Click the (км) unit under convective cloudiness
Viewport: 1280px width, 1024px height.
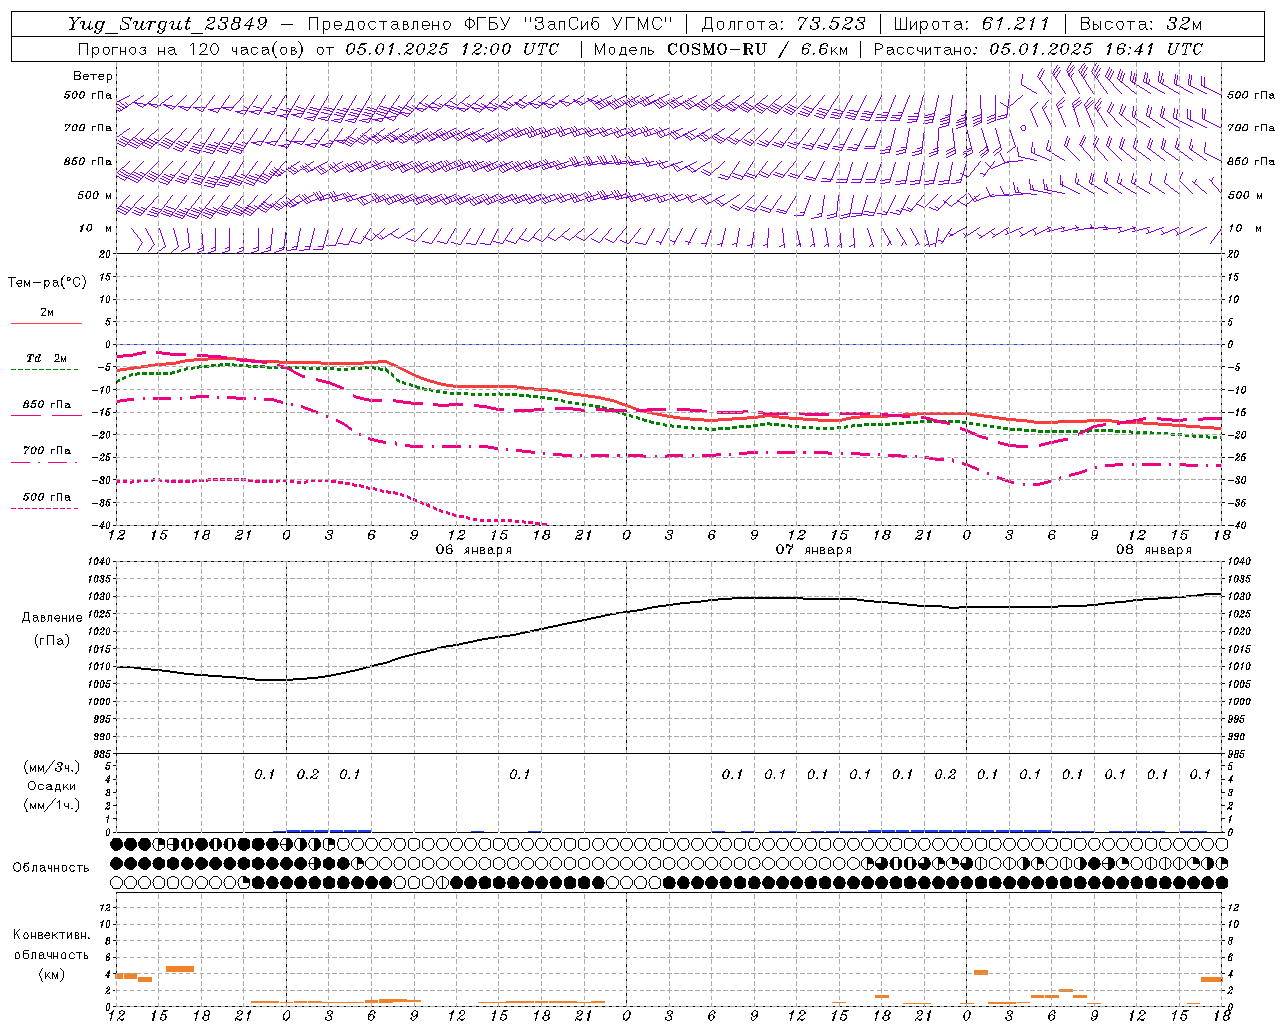[51, 974]
